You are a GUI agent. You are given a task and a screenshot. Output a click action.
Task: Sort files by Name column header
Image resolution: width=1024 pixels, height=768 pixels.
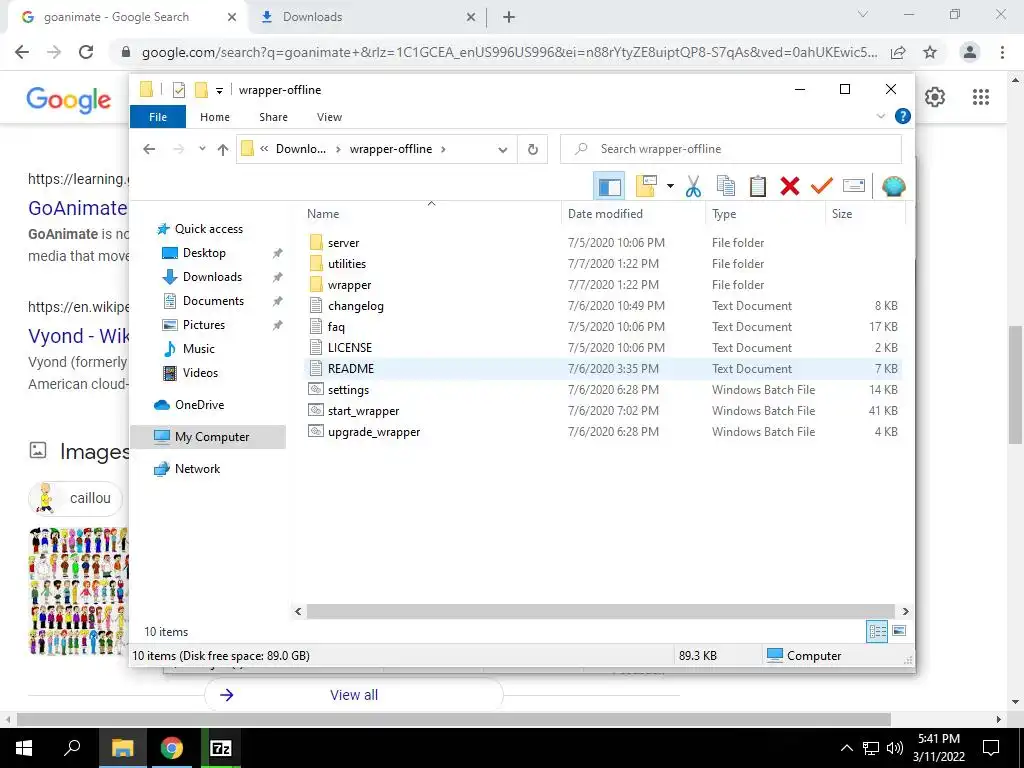[x=431, y=214]
